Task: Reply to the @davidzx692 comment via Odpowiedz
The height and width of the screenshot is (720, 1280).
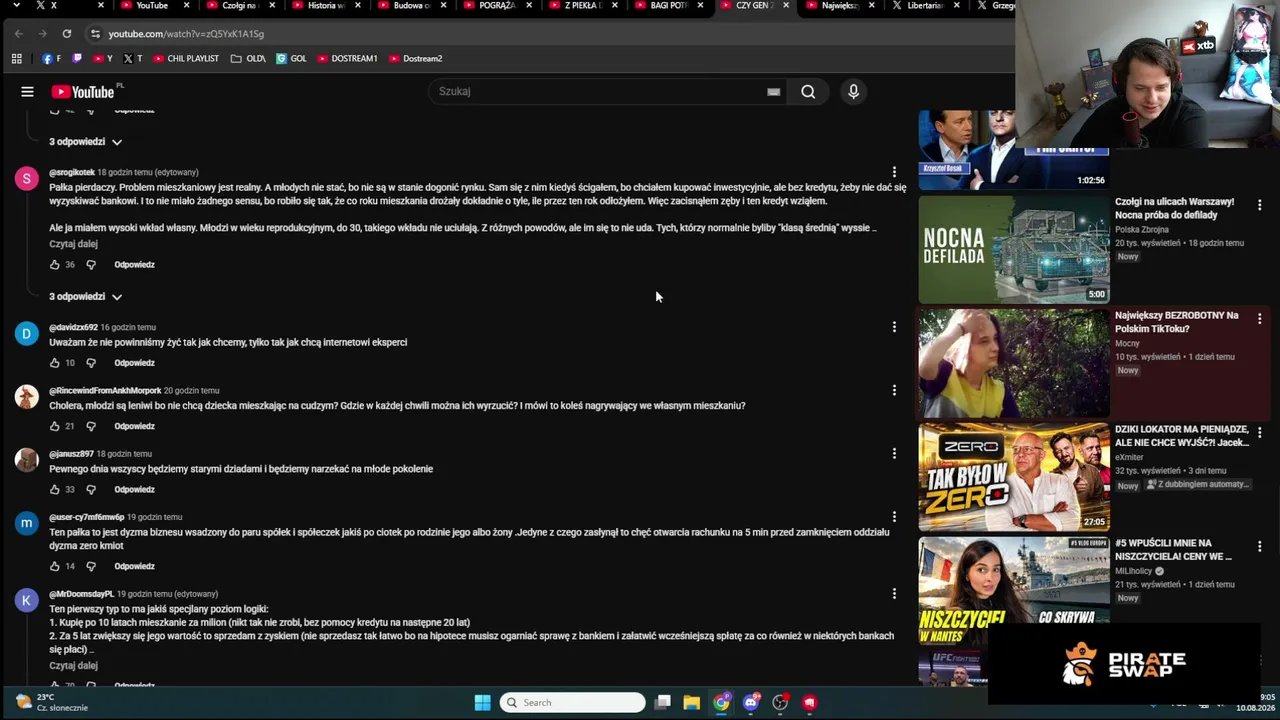Action: click(134, 363)
